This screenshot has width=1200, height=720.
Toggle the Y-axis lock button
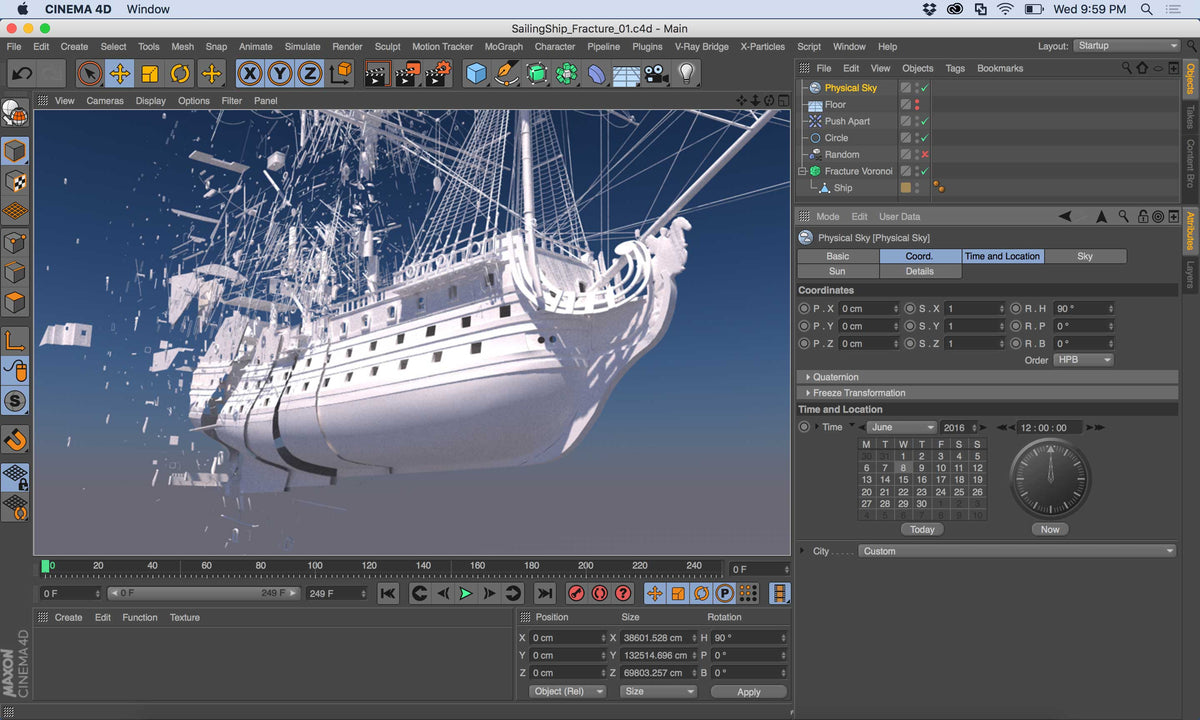click(278, 73)
